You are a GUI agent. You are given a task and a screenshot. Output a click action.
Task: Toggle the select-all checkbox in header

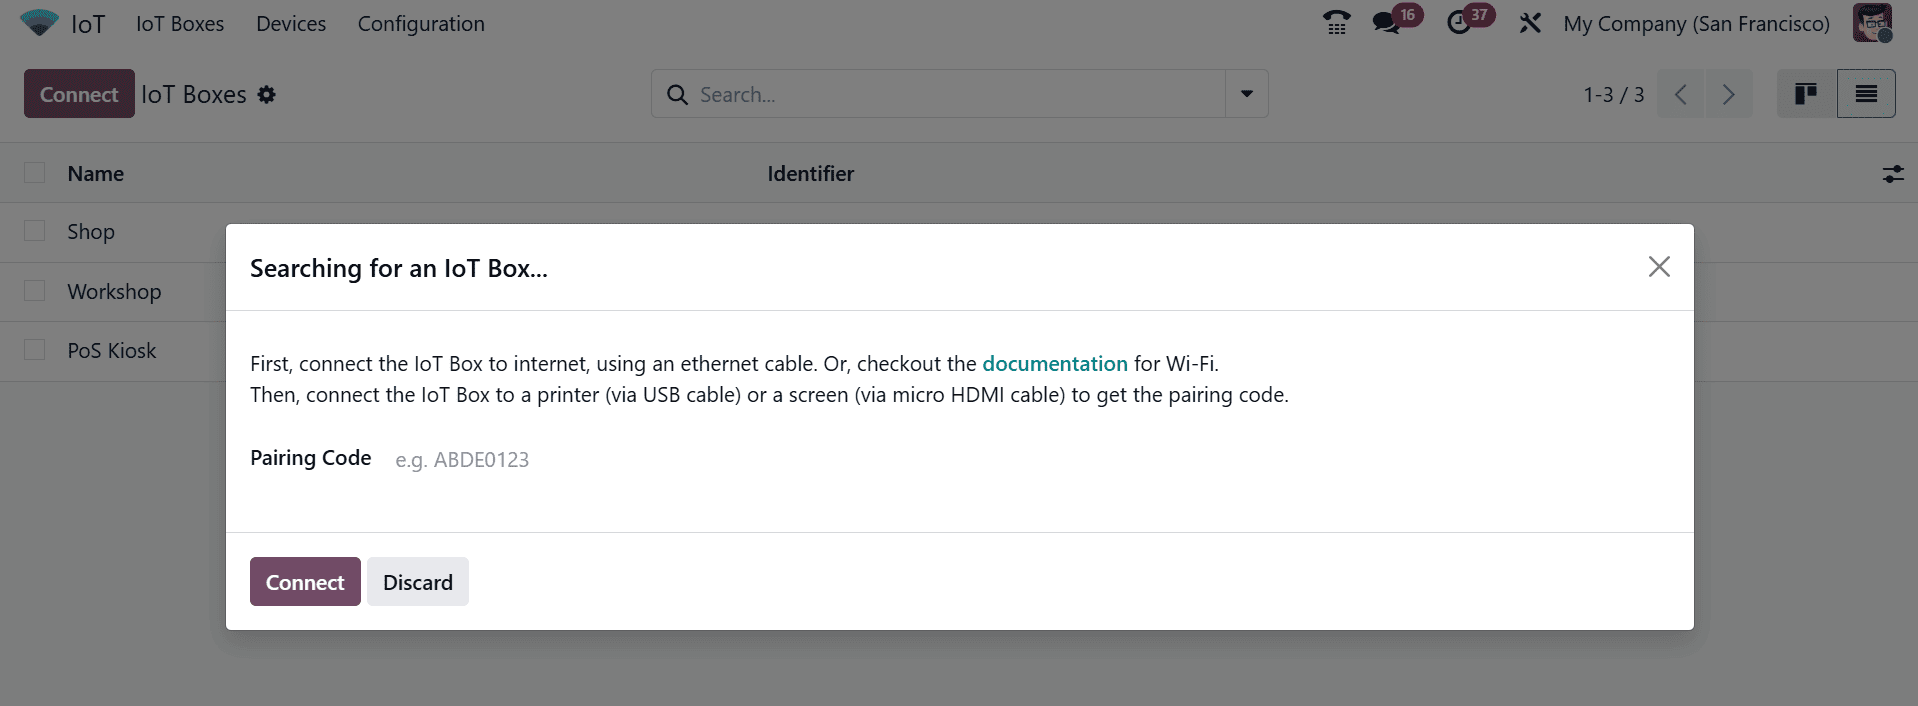[x=35, y=173]
